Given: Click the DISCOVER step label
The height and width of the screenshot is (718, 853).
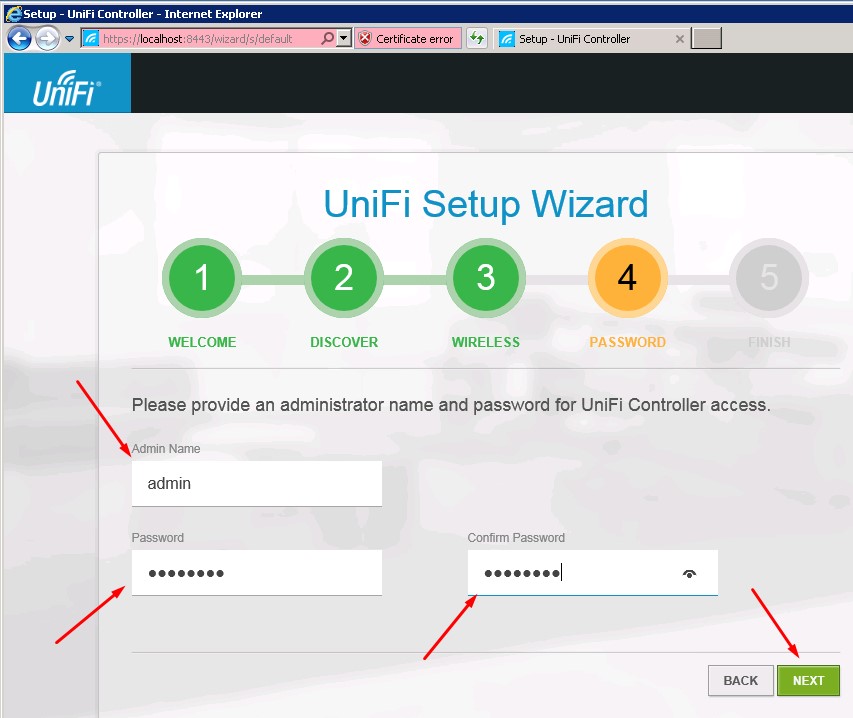Looking at the screenshot, I should [344, 342].
